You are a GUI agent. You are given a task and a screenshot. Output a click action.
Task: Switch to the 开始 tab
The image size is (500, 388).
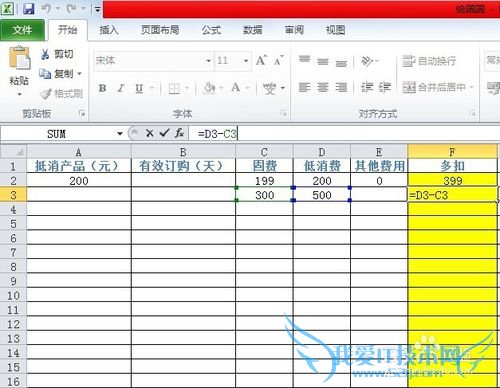[x=68, y=30]
